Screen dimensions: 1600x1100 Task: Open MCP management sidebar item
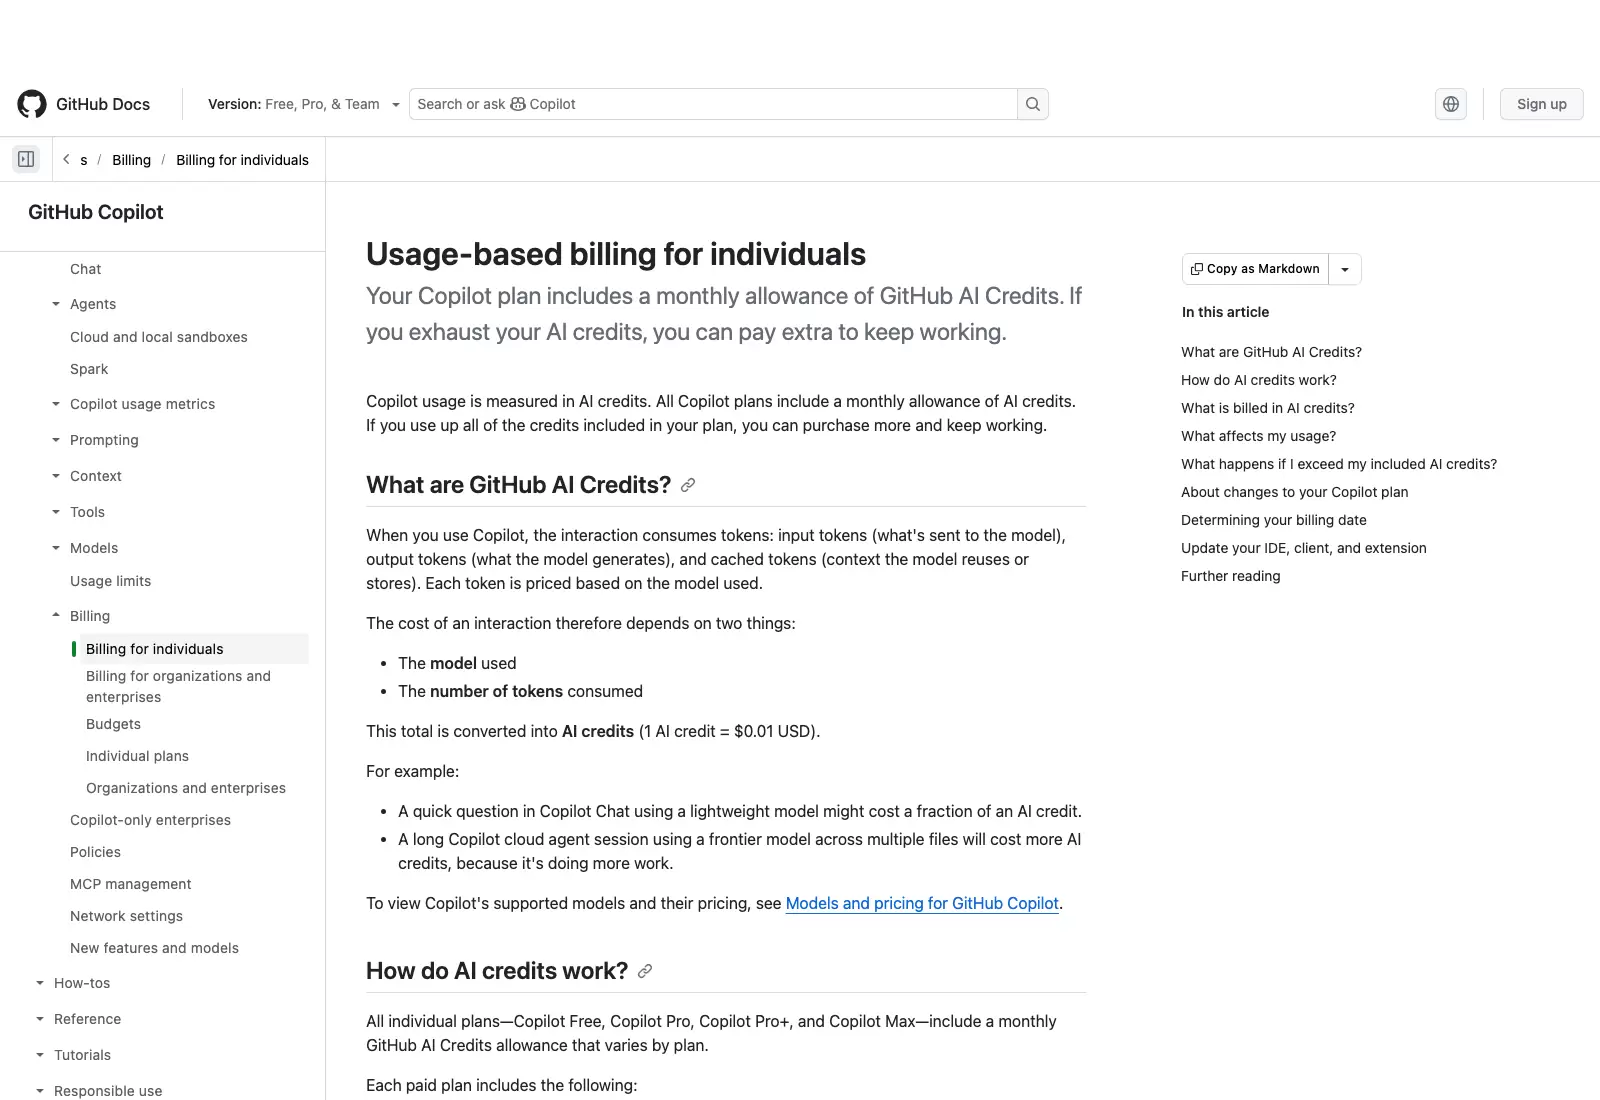130,884
